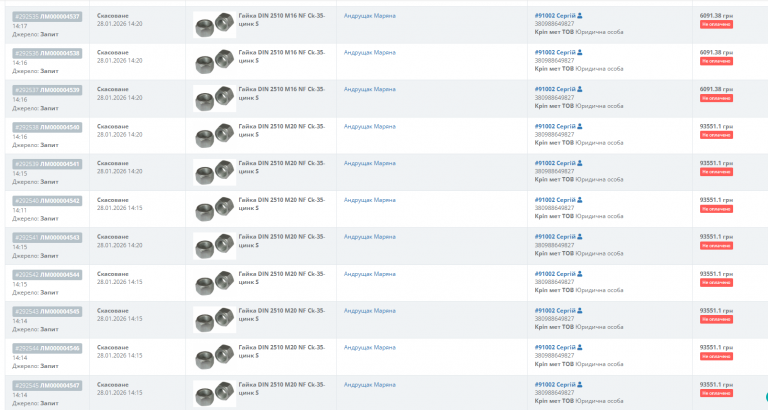Click red unpaid status label in order ЛМ000004537
The image size is (768, 410).
point(716,24)
